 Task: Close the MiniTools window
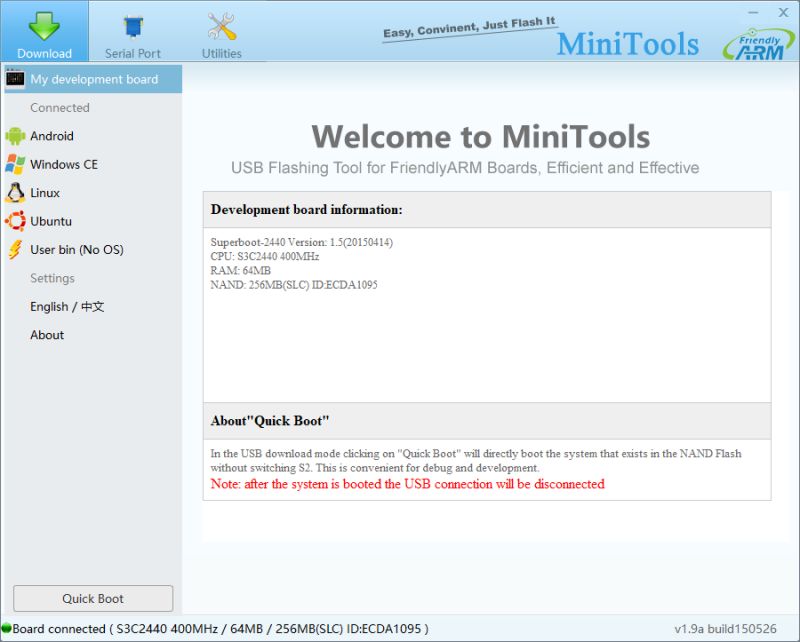783,12
